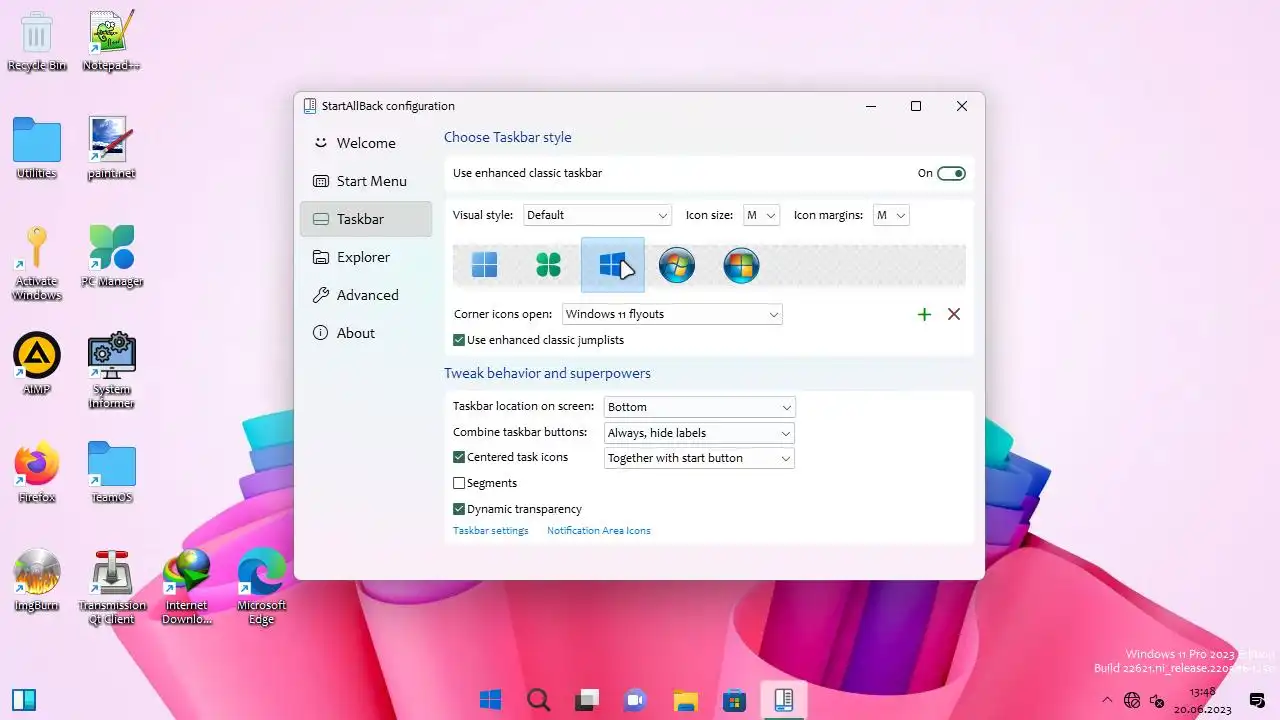Uncheck Use enhanced classic jumplists
The width and height of the screenshot is (1280, 720).
[x=459, y=340]
